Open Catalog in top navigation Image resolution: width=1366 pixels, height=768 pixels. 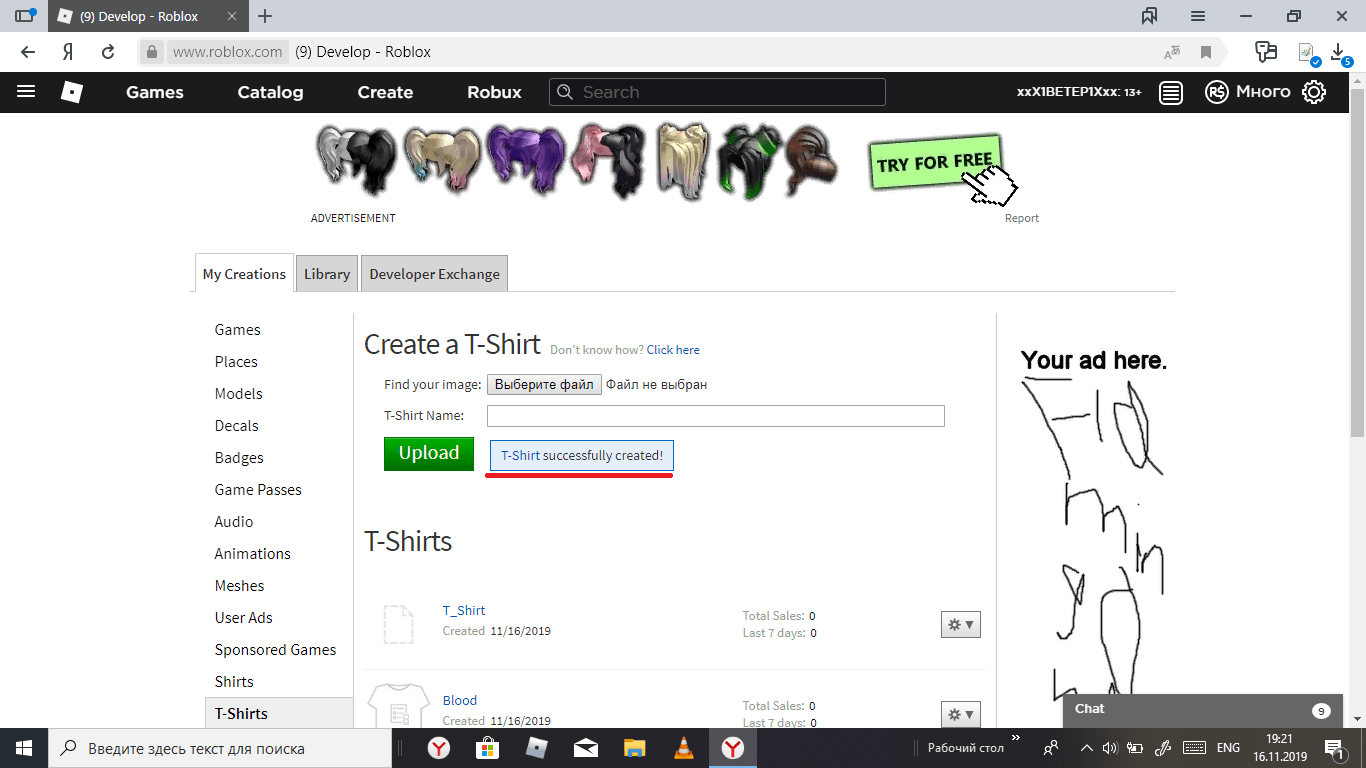(x=270, y=92)
